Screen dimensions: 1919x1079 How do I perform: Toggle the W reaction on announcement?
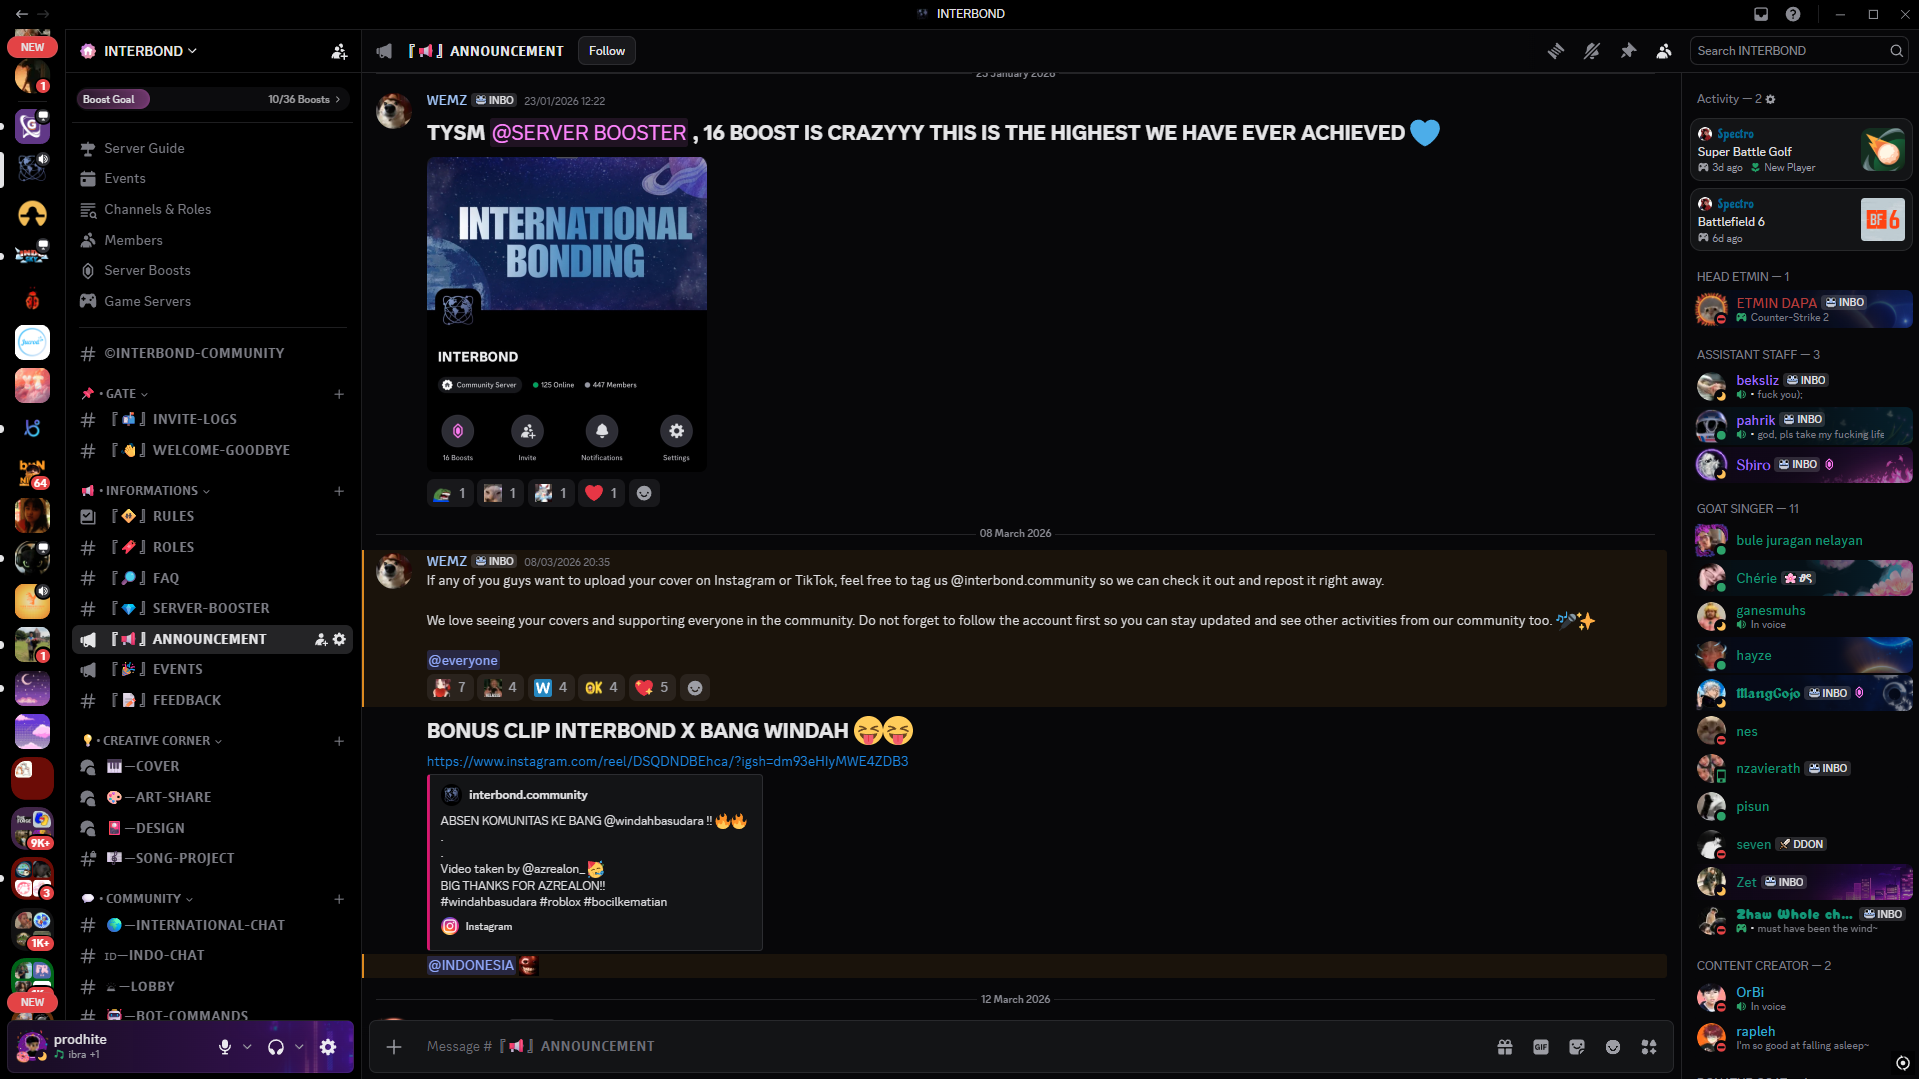click(x=551, y=687)
